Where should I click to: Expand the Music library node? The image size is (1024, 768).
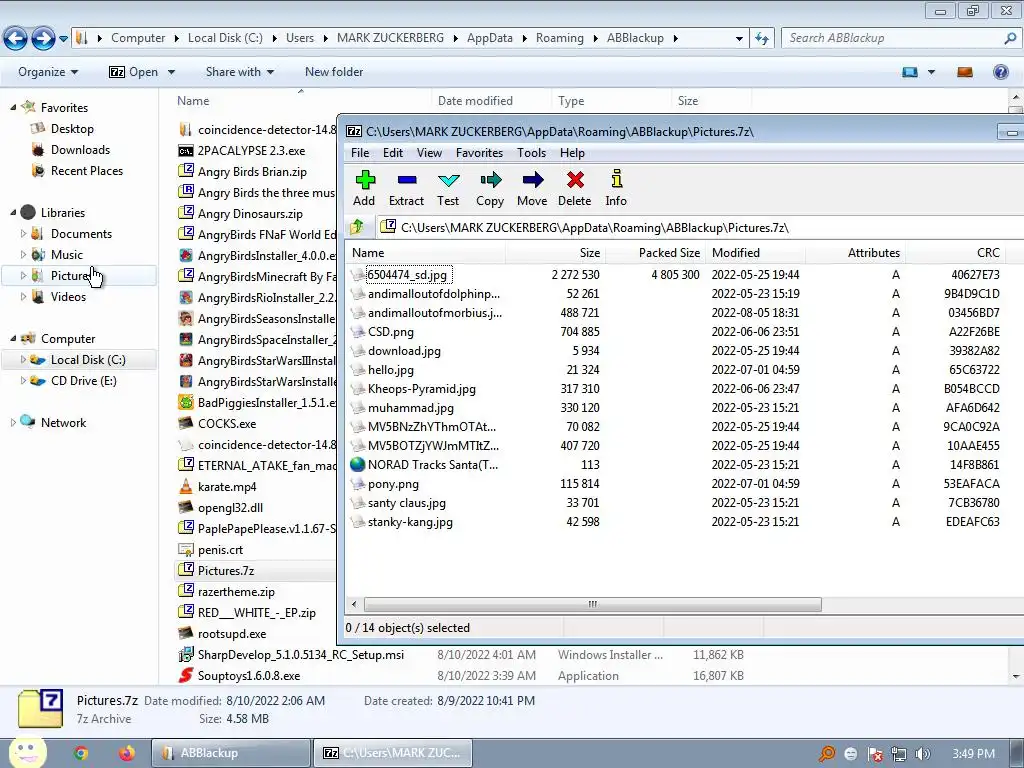click(x=24, y=254)
